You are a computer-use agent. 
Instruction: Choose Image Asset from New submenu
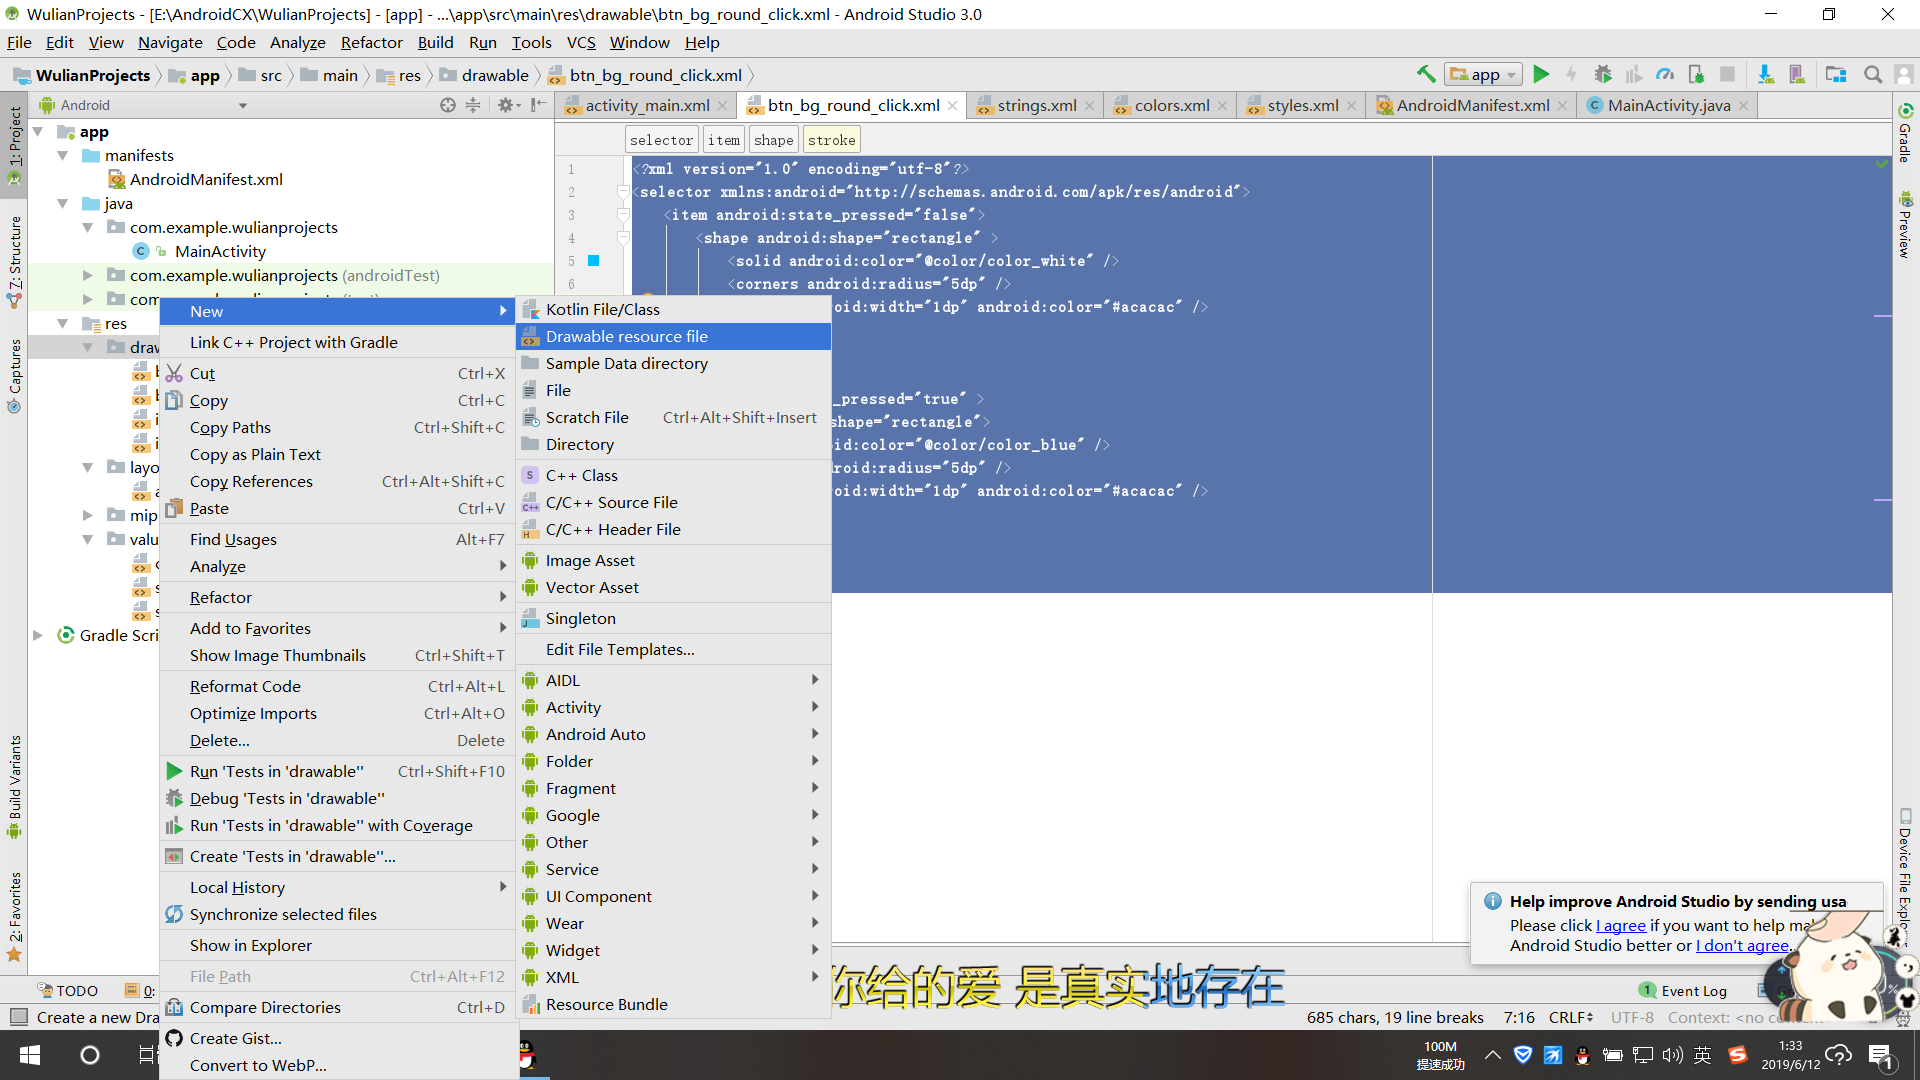pos(675,561)
